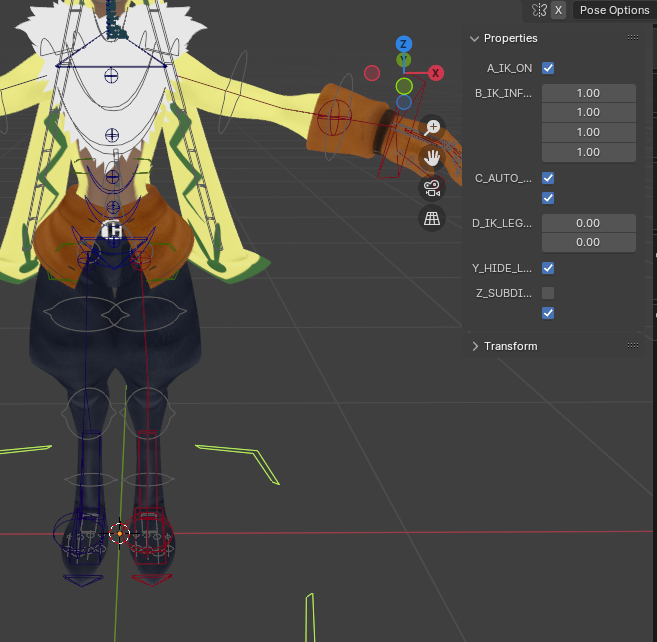
Task: Switch perspective/orthographic with the grid icon
Action: click(432, 218)
